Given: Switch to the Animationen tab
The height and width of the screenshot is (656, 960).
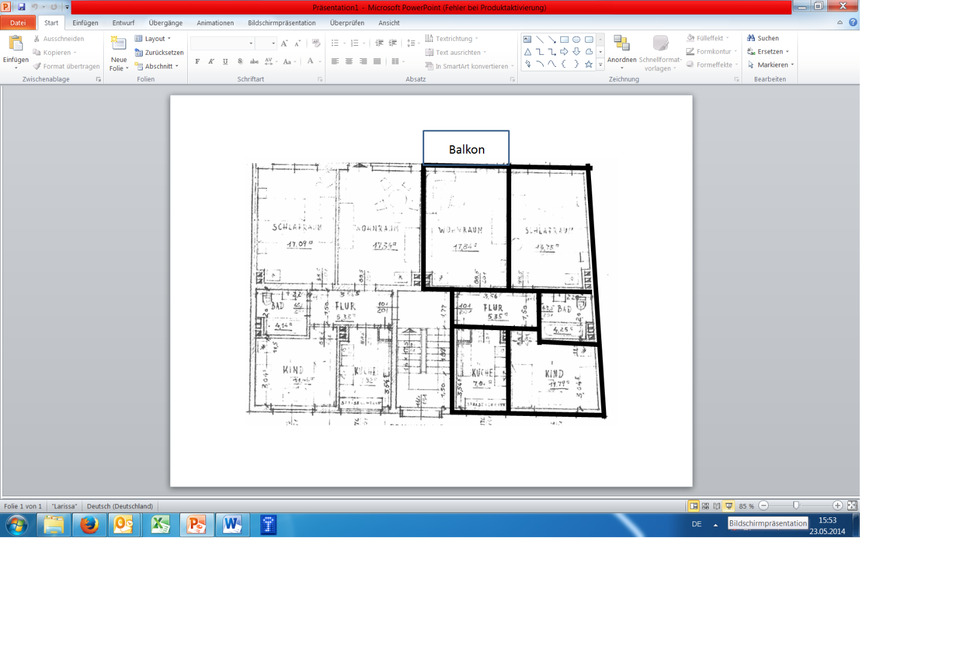Looking at the screenshot, I should click(215, 22).
